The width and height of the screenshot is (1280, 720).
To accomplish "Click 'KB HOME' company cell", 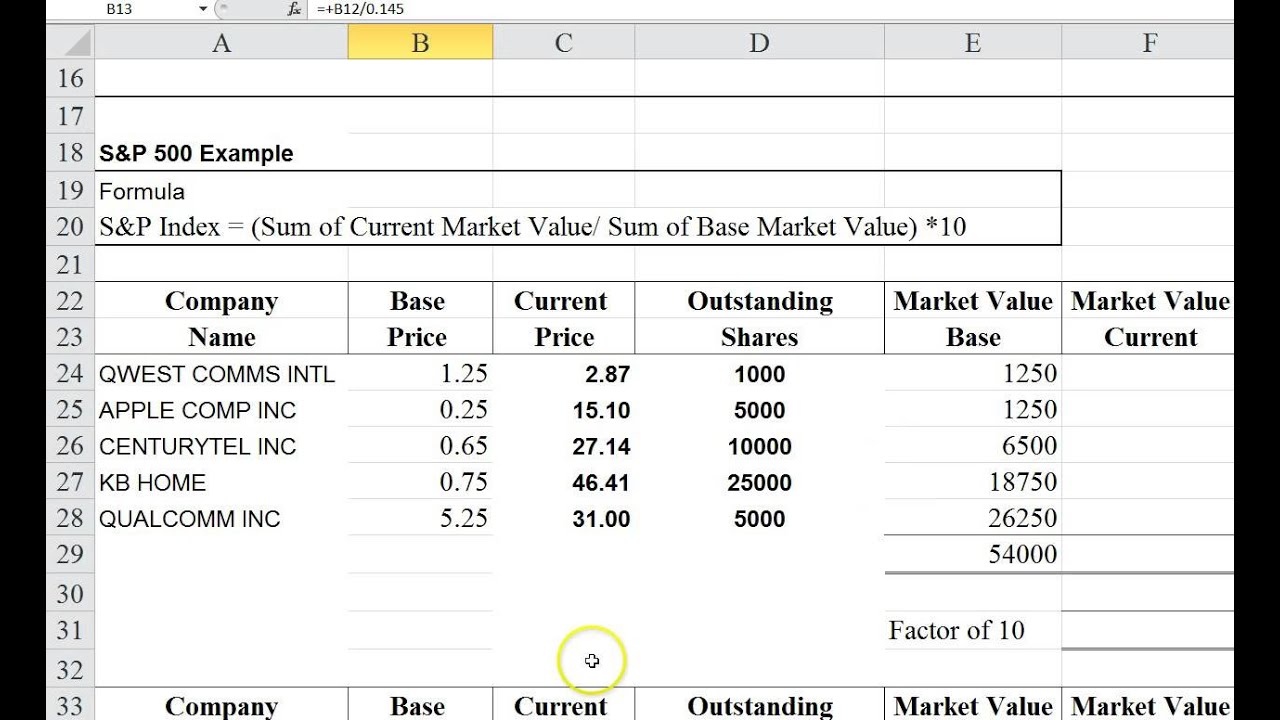I will click(x=221, y=482).
